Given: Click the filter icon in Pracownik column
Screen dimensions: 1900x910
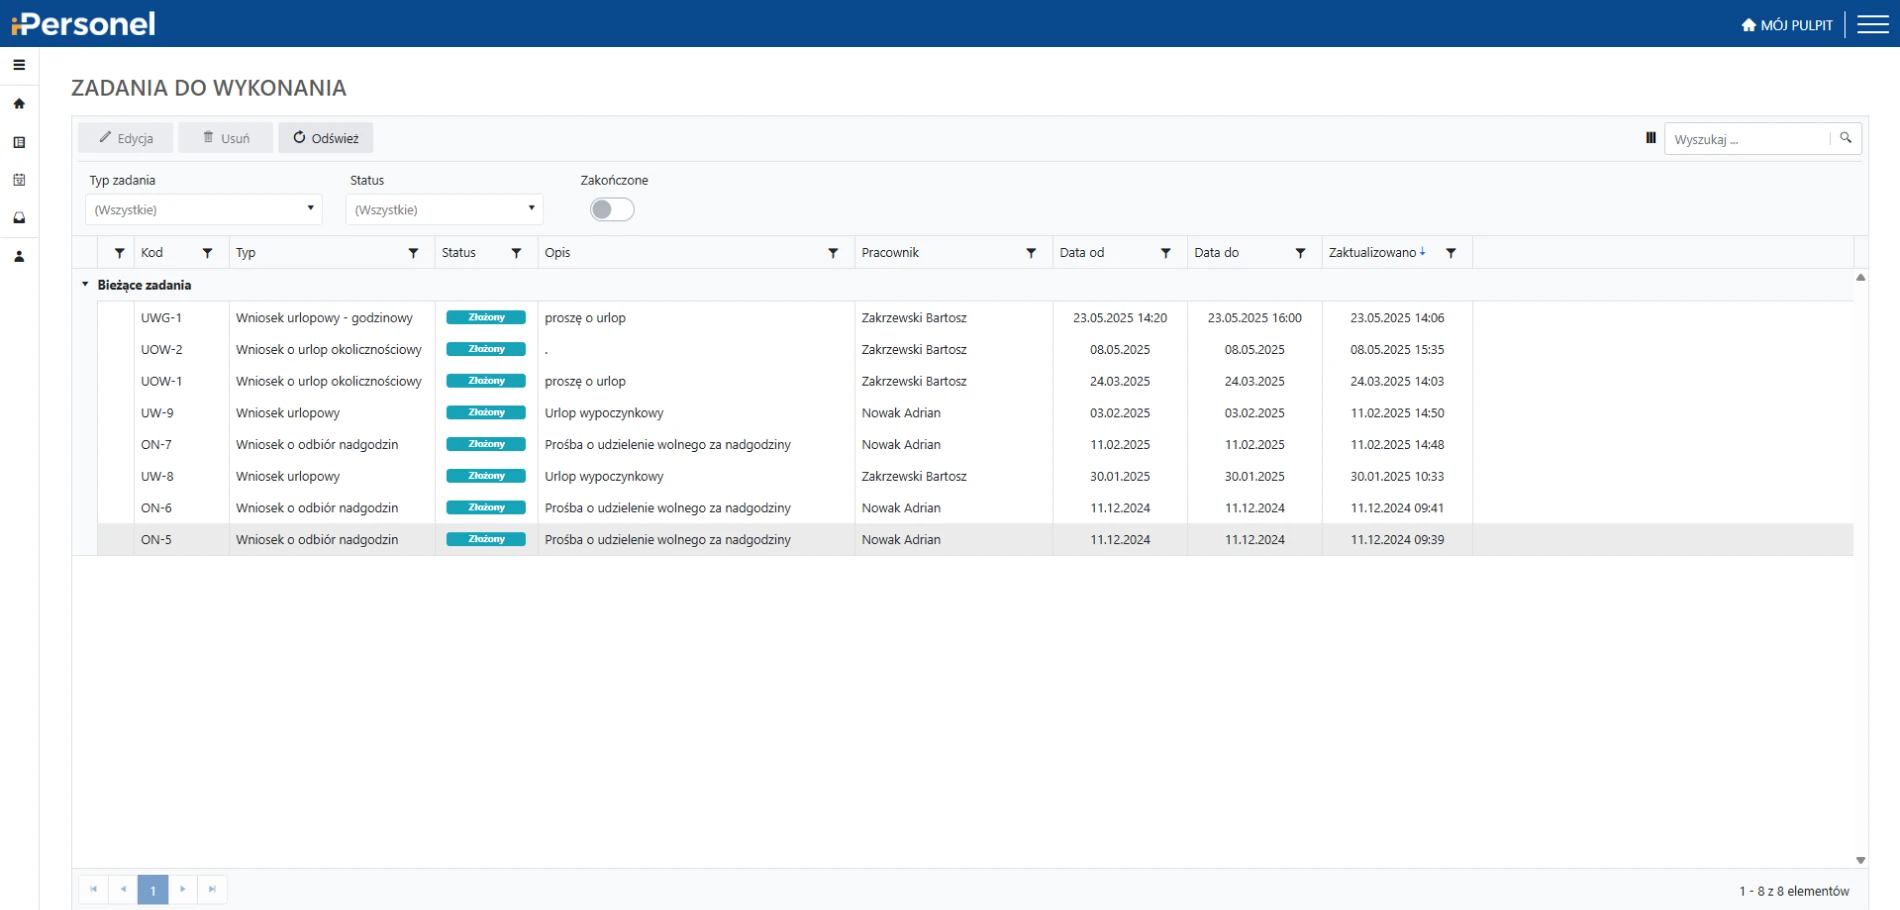Looking at the screenshot, I should coord(1031,253).
